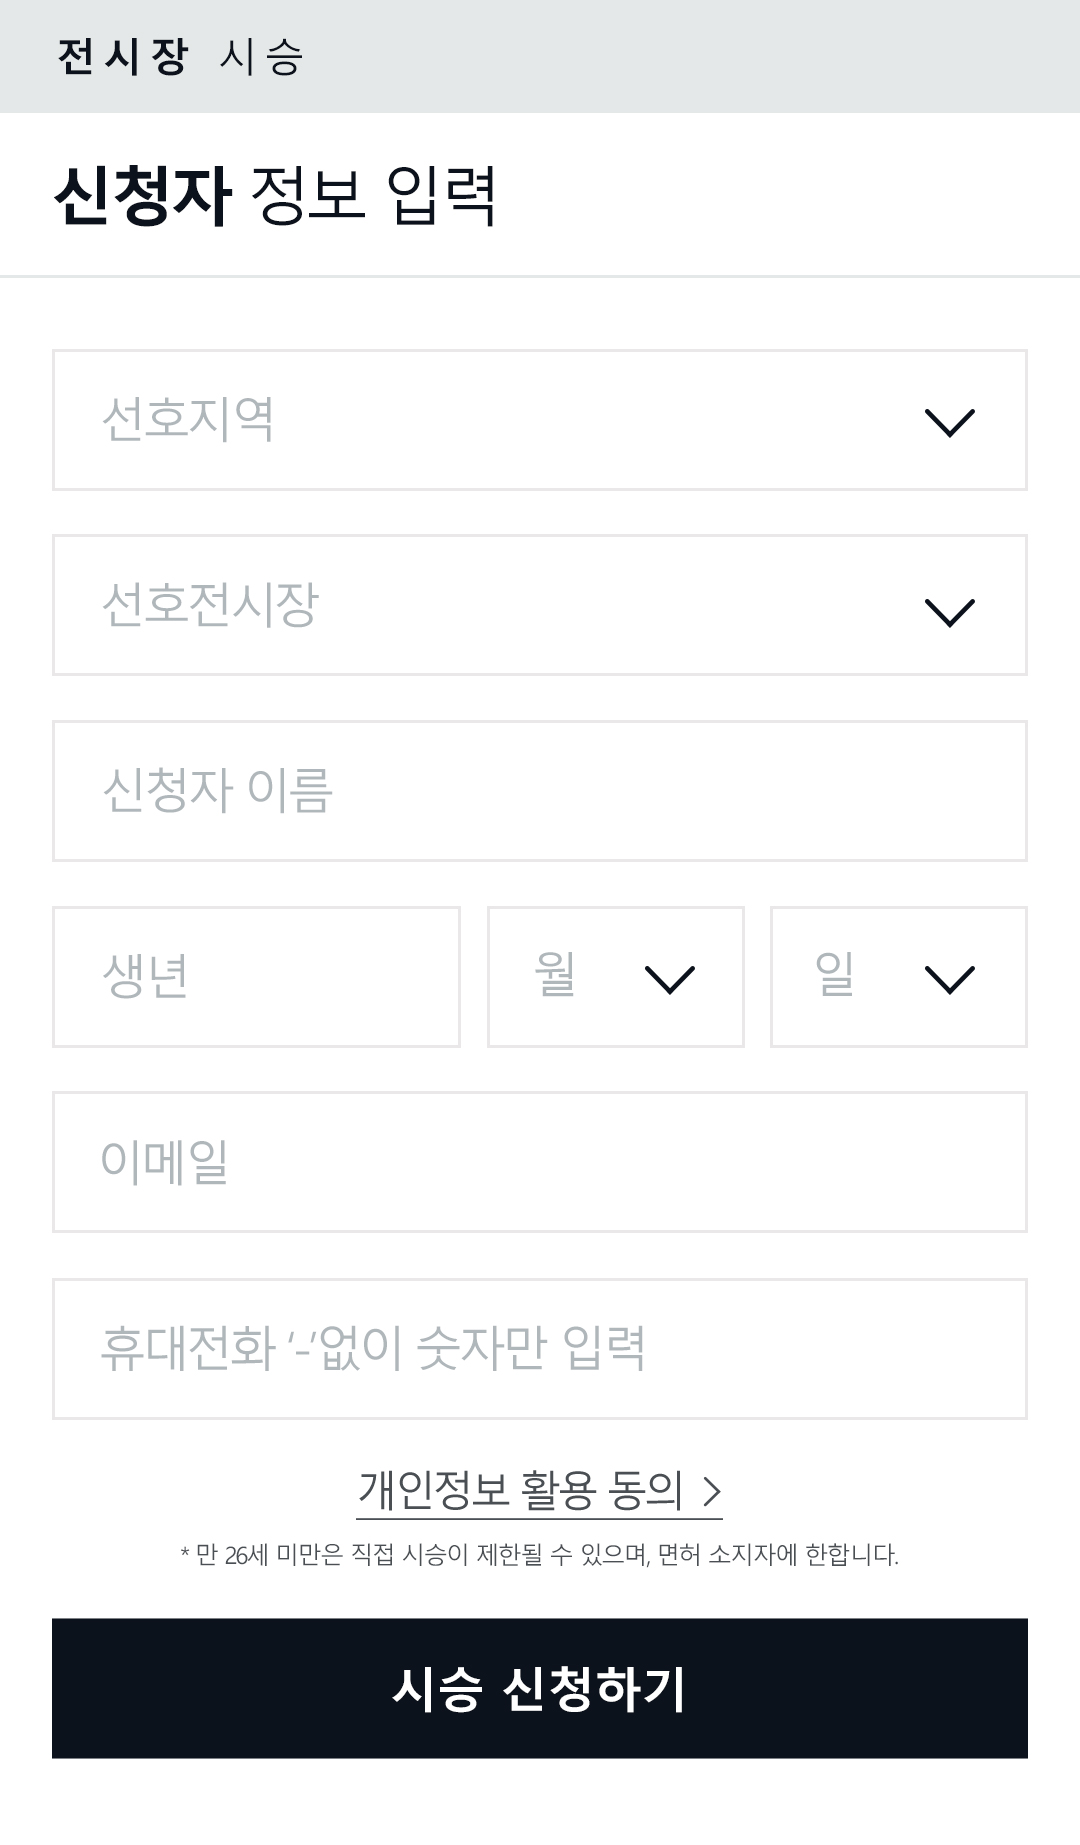Click the chevron arrow in 선호전시장 field
This screenshot has width=1080, height=1845.
[949, 611]
